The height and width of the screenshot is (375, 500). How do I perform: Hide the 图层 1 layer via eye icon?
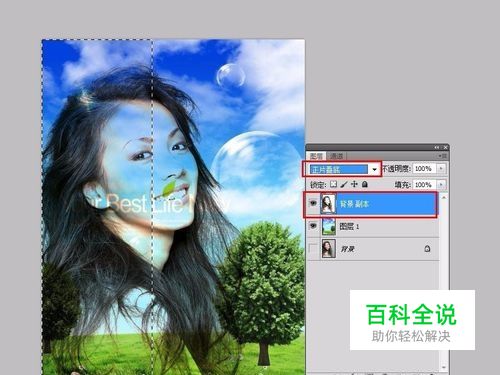coord(313,226)
